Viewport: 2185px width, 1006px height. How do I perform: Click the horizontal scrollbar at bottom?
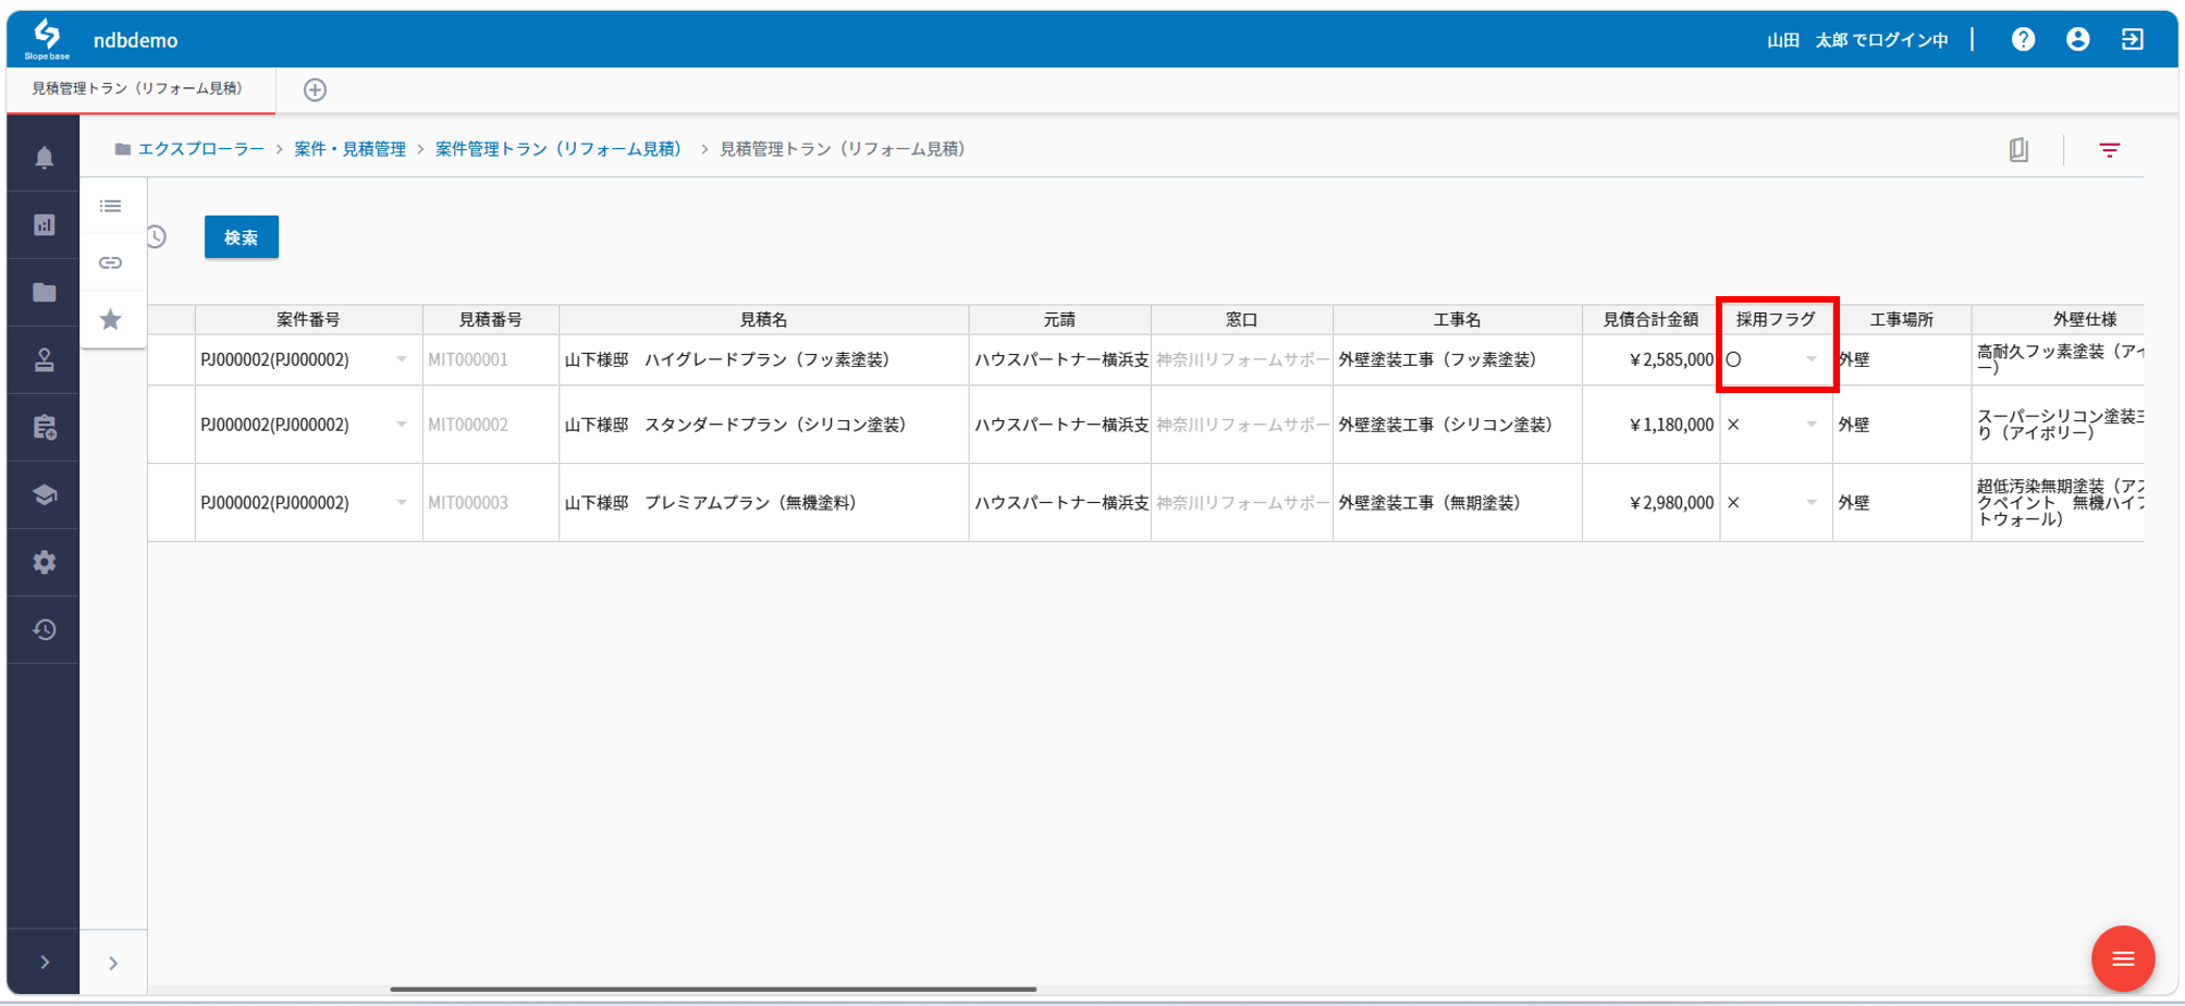[x=713, y=989]
